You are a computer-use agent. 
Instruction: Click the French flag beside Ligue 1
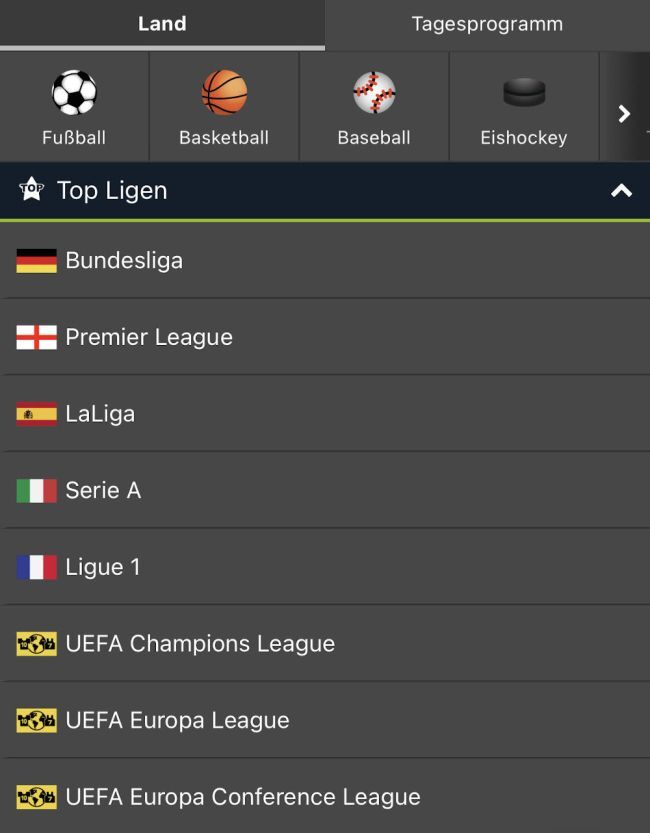[x=37, y=567]
